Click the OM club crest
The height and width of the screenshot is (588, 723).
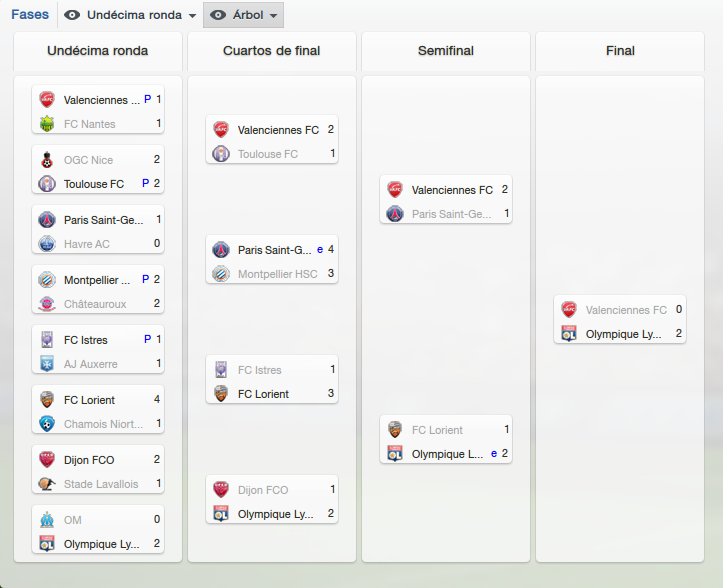47,520
